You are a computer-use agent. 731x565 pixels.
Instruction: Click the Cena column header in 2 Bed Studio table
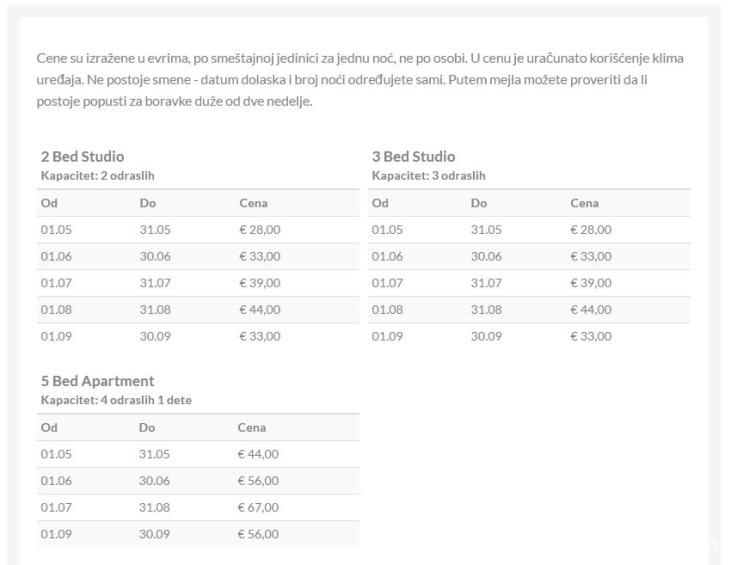[253, 203]
